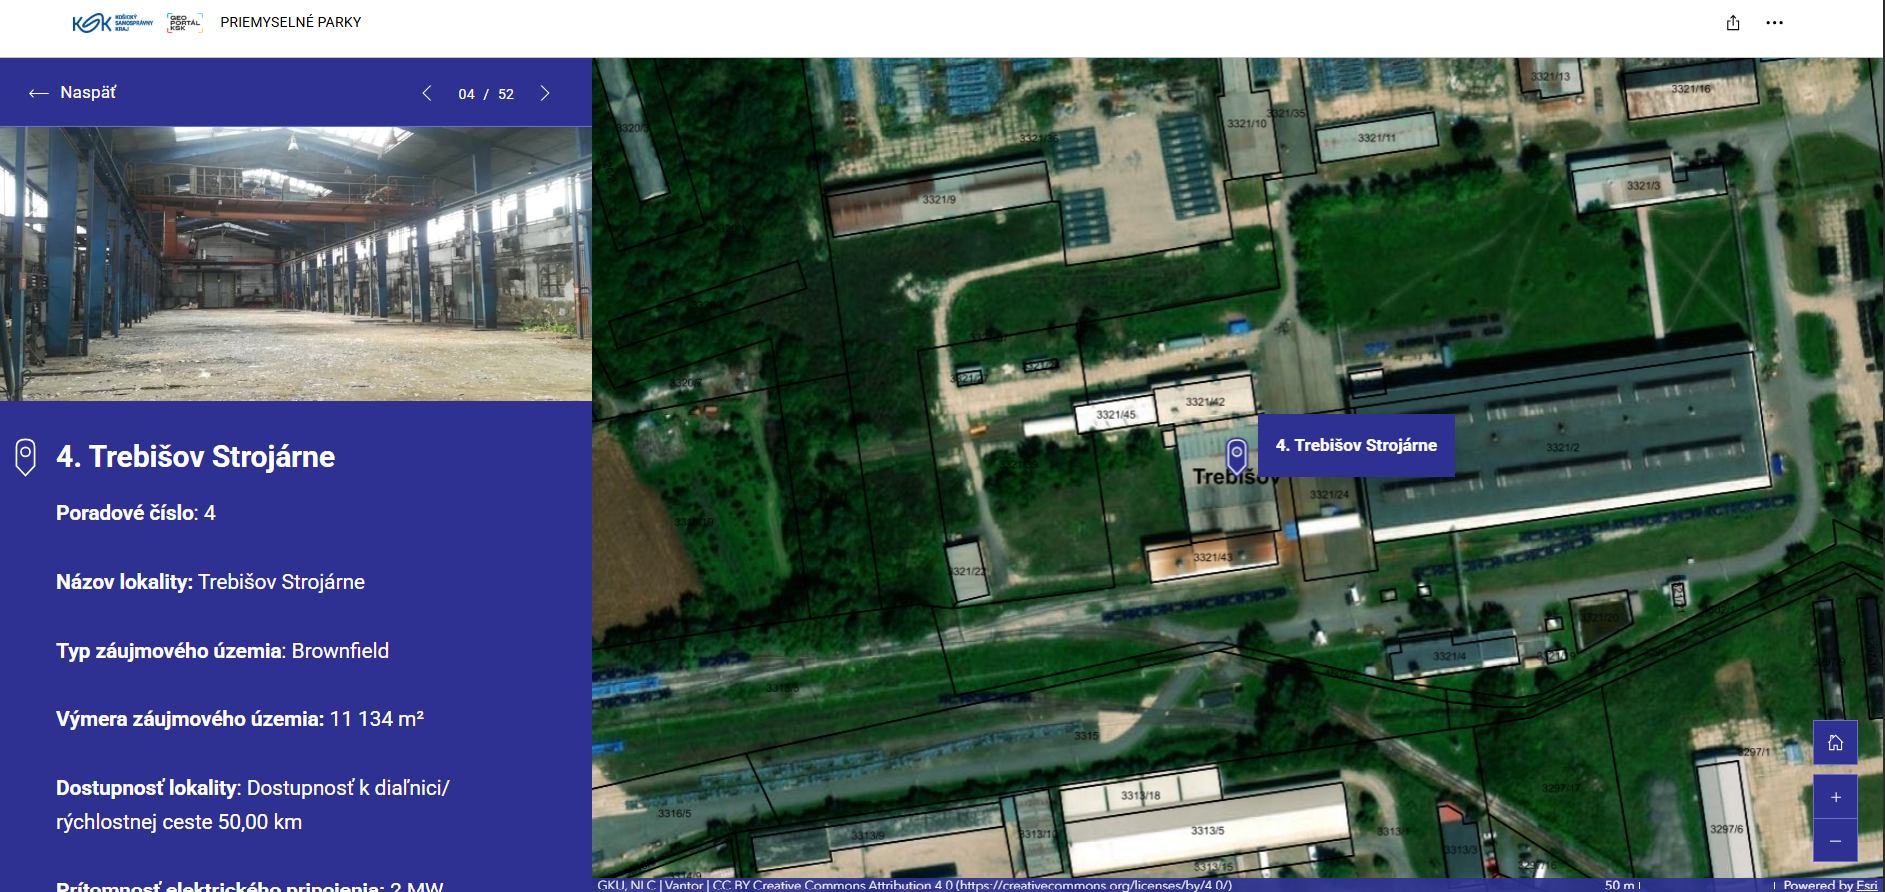Click the 50 m scale bar label

click(x=1619, y=885)
